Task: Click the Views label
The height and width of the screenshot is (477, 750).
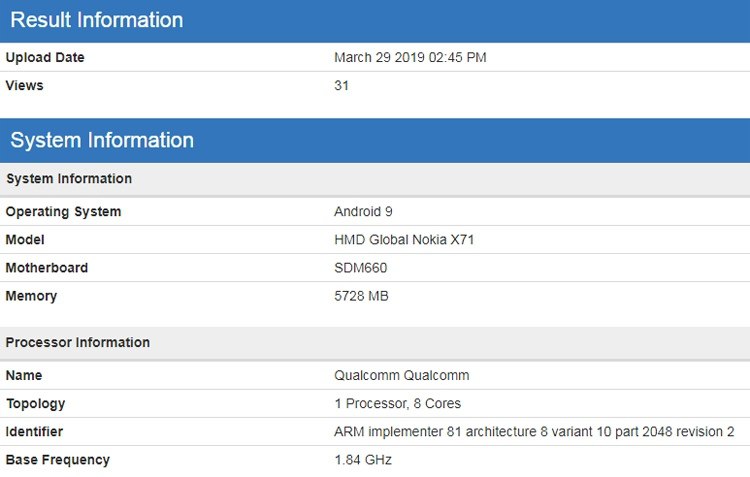Action: pos(25,86)
